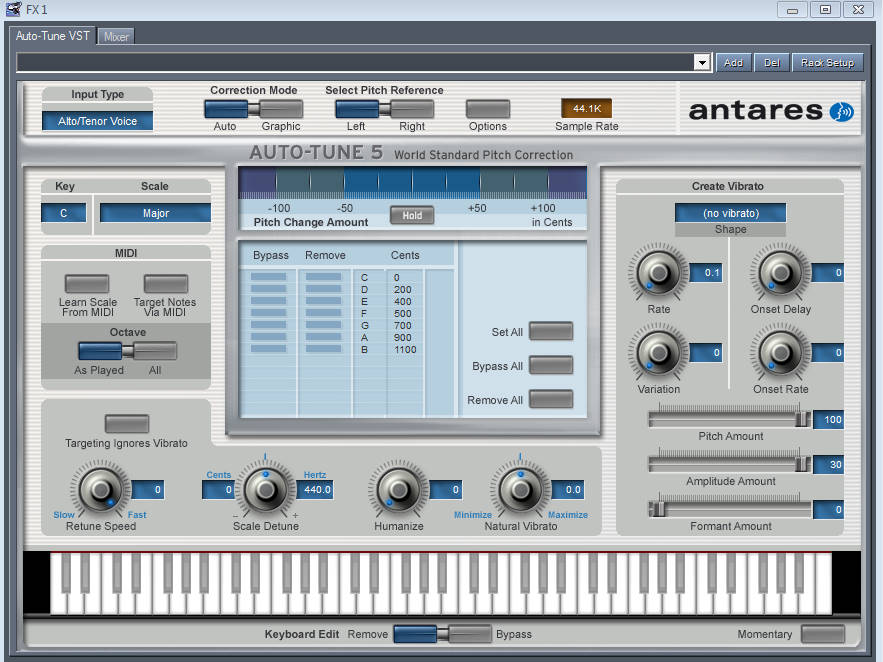
Task: Click the Remove All button
Action: tap(551, 399)
